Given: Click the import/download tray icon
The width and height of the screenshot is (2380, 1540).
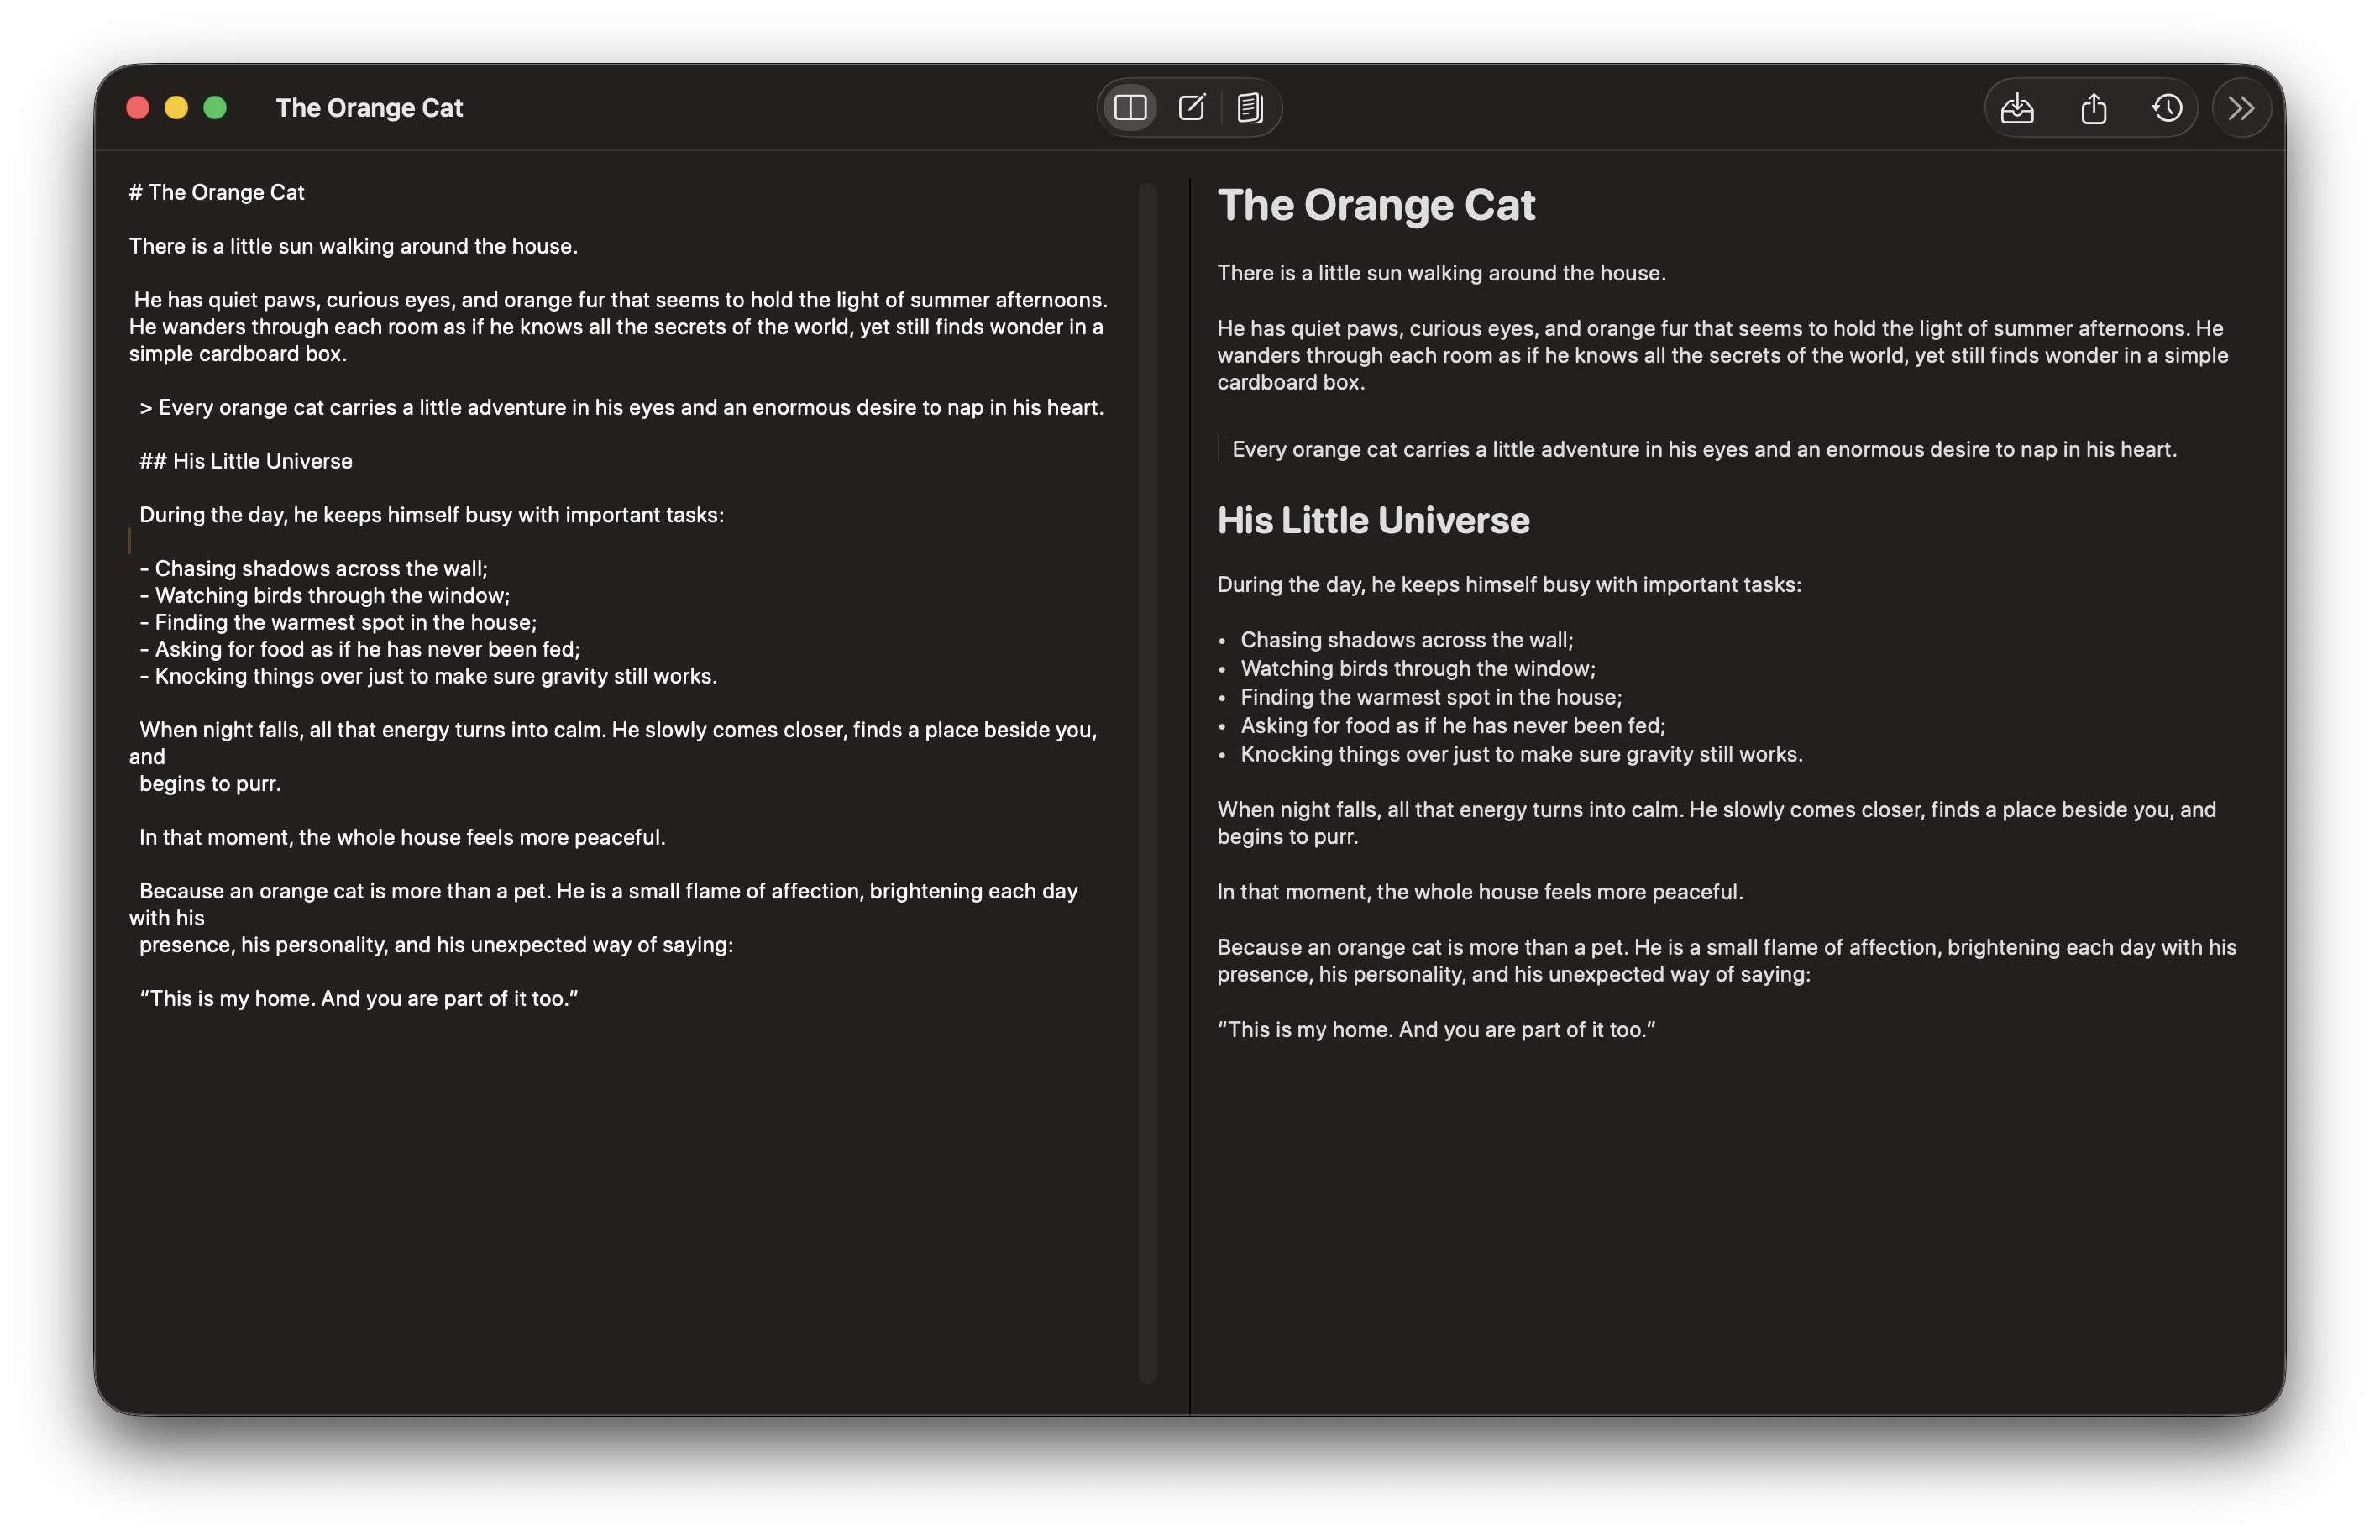Looking at the screenshot, I should (x=2017, y=107).
